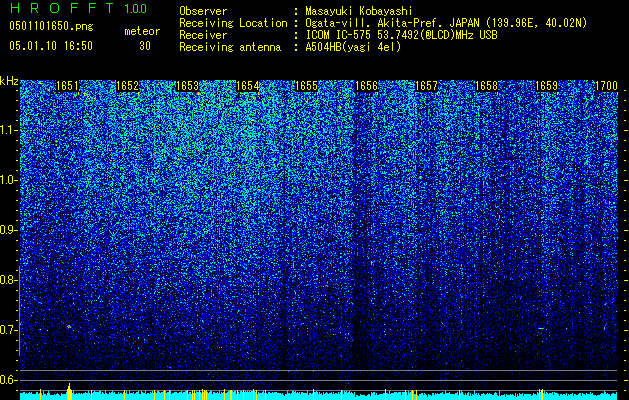The width and height of the screenshot is (629, 400).
Task: Click the 1655 time marker
Action: click(x=306, y=86)
